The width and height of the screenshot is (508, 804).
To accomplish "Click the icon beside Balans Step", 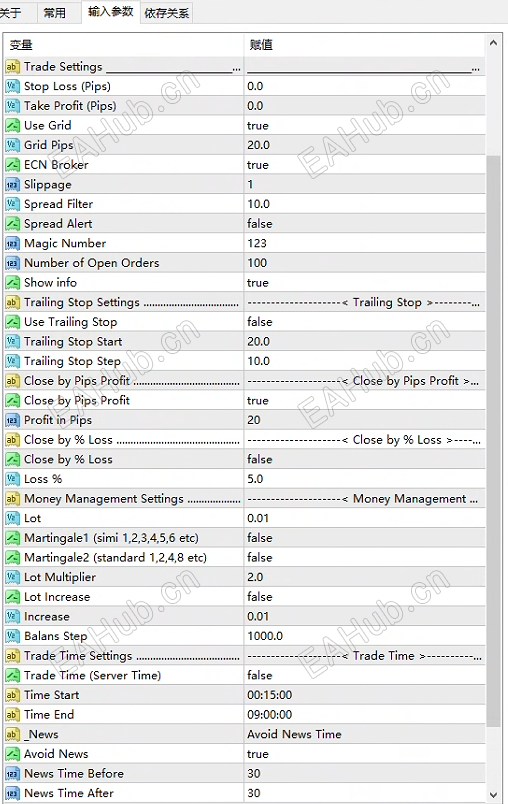I will click(x=12, y=636).
